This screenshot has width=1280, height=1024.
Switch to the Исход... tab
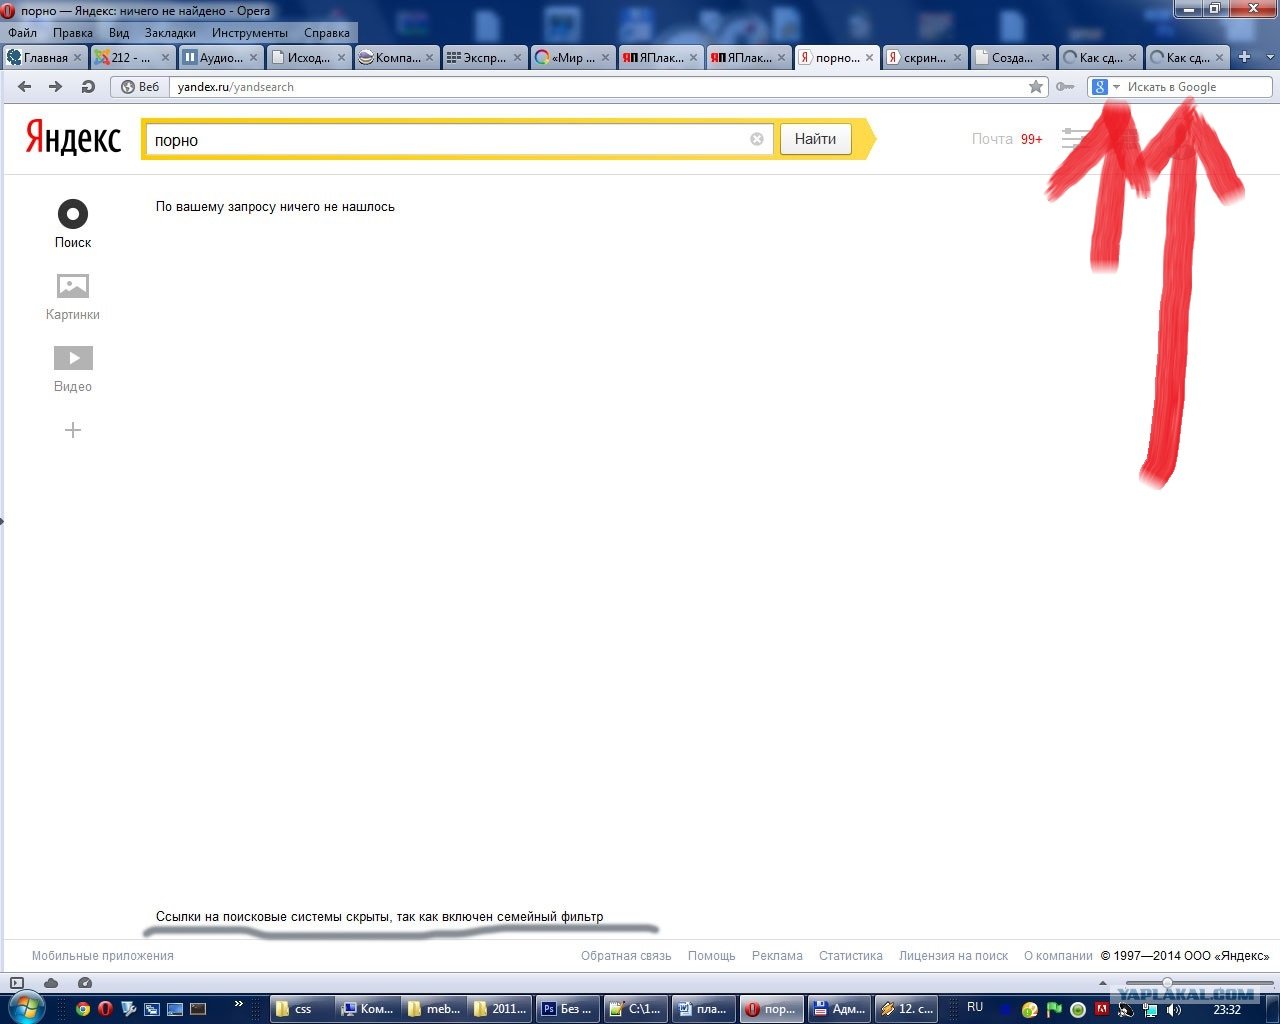309,57
